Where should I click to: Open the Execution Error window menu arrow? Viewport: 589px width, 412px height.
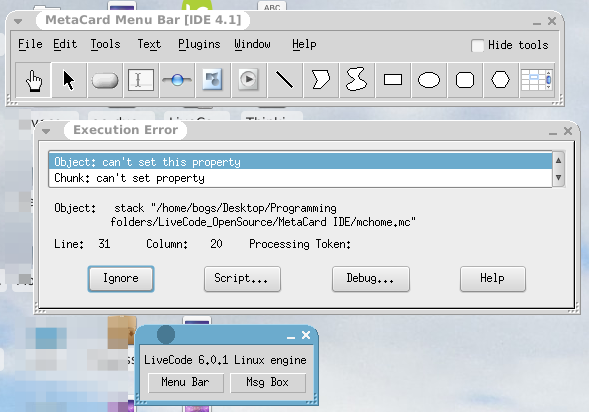coord(46,131)
